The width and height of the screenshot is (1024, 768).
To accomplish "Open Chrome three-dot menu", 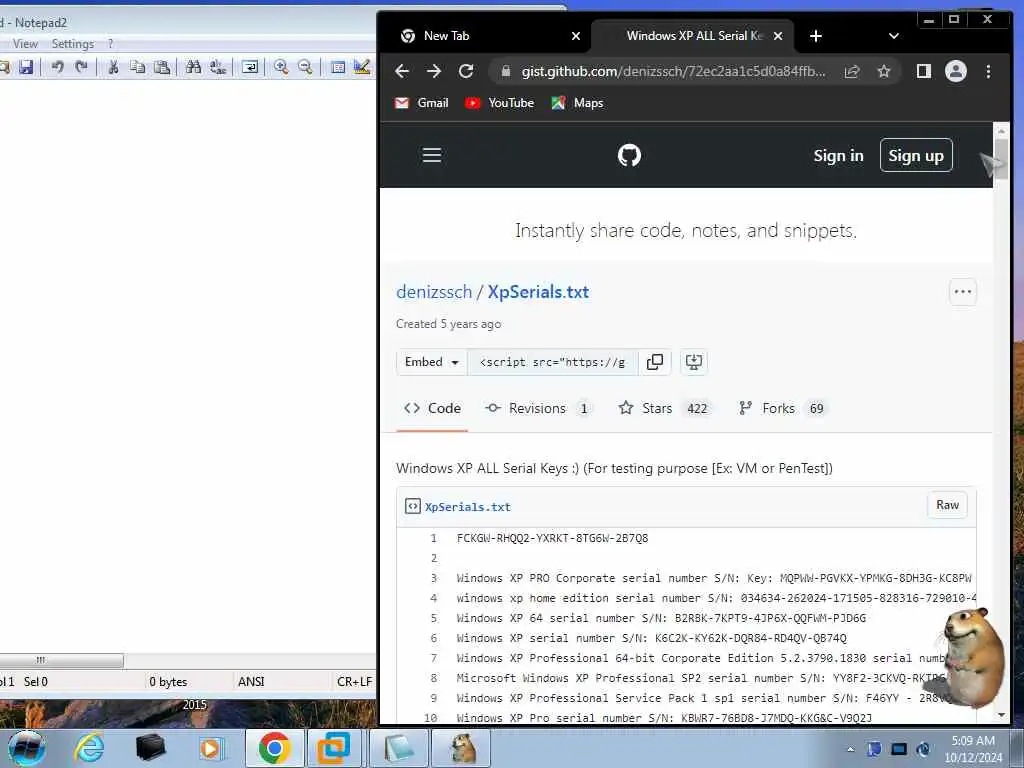I will tap(988, 71).
